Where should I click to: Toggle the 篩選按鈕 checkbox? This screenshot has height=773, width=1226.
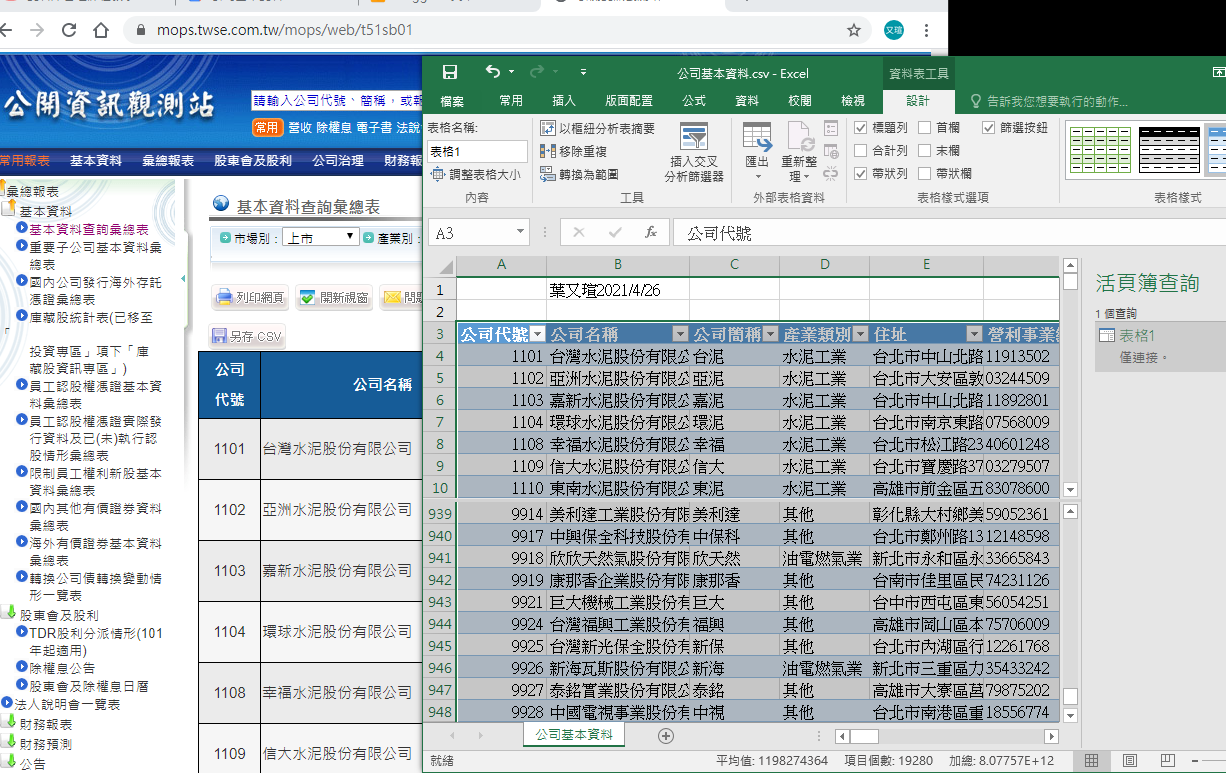coord(989,128)
